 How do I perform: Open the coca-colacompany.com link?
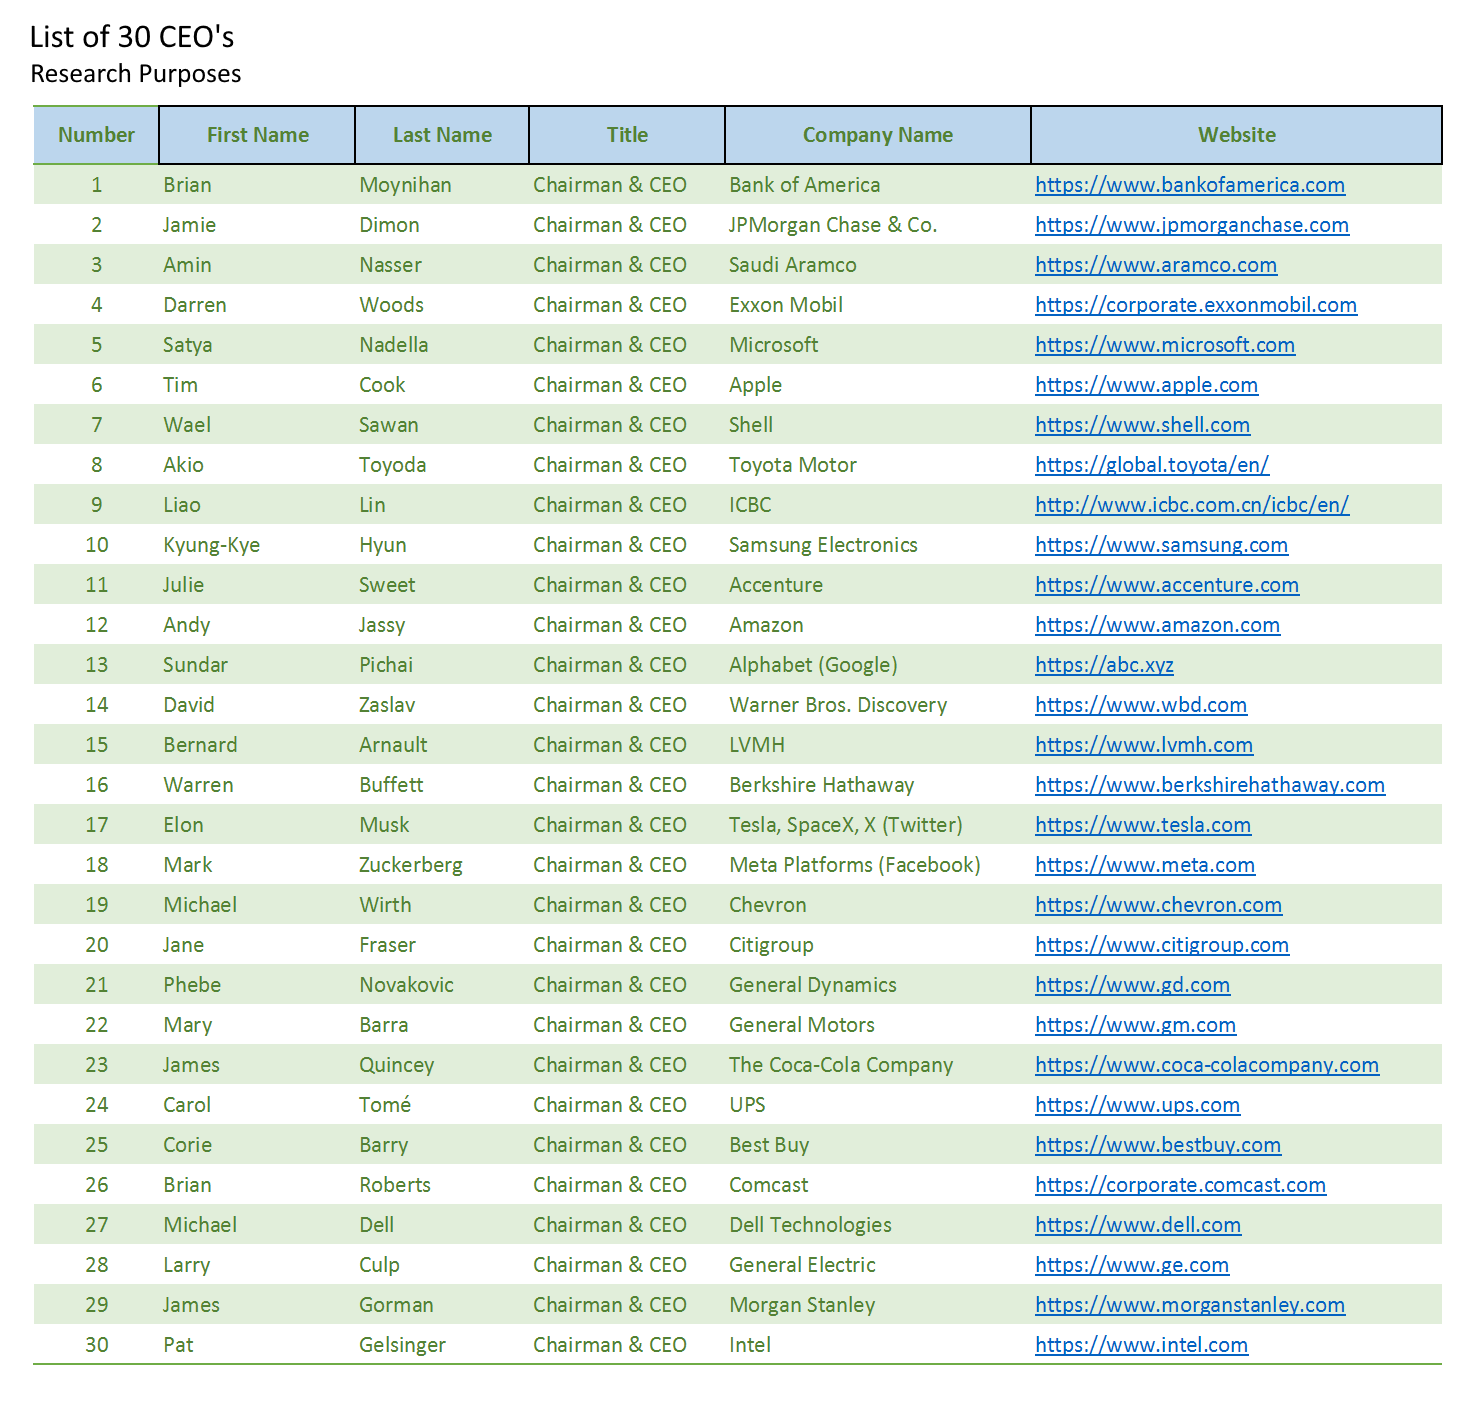point(1207,1065)
